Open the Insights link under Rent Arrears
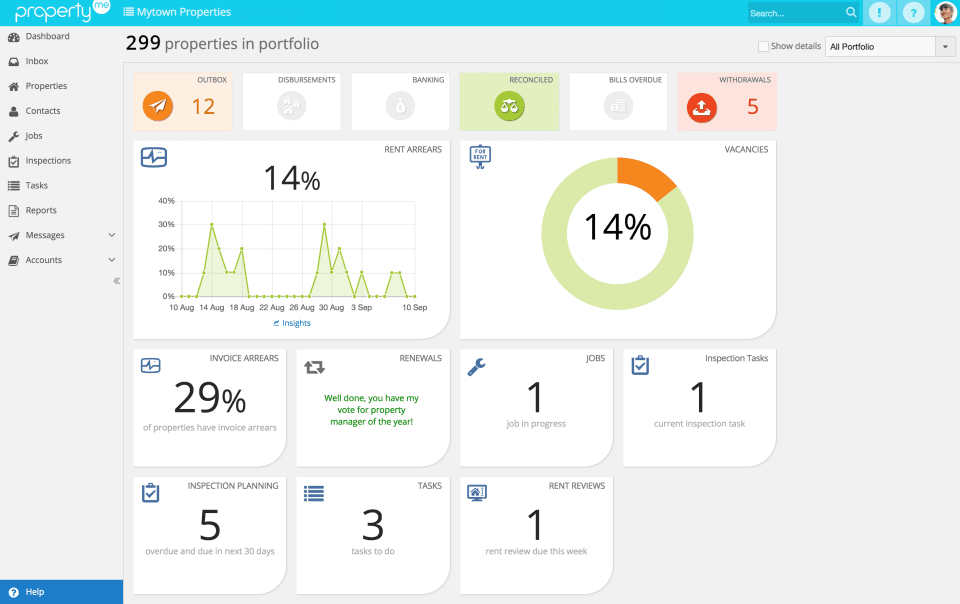This screenshot has width=960, height=604. click(x=291, y=322)
